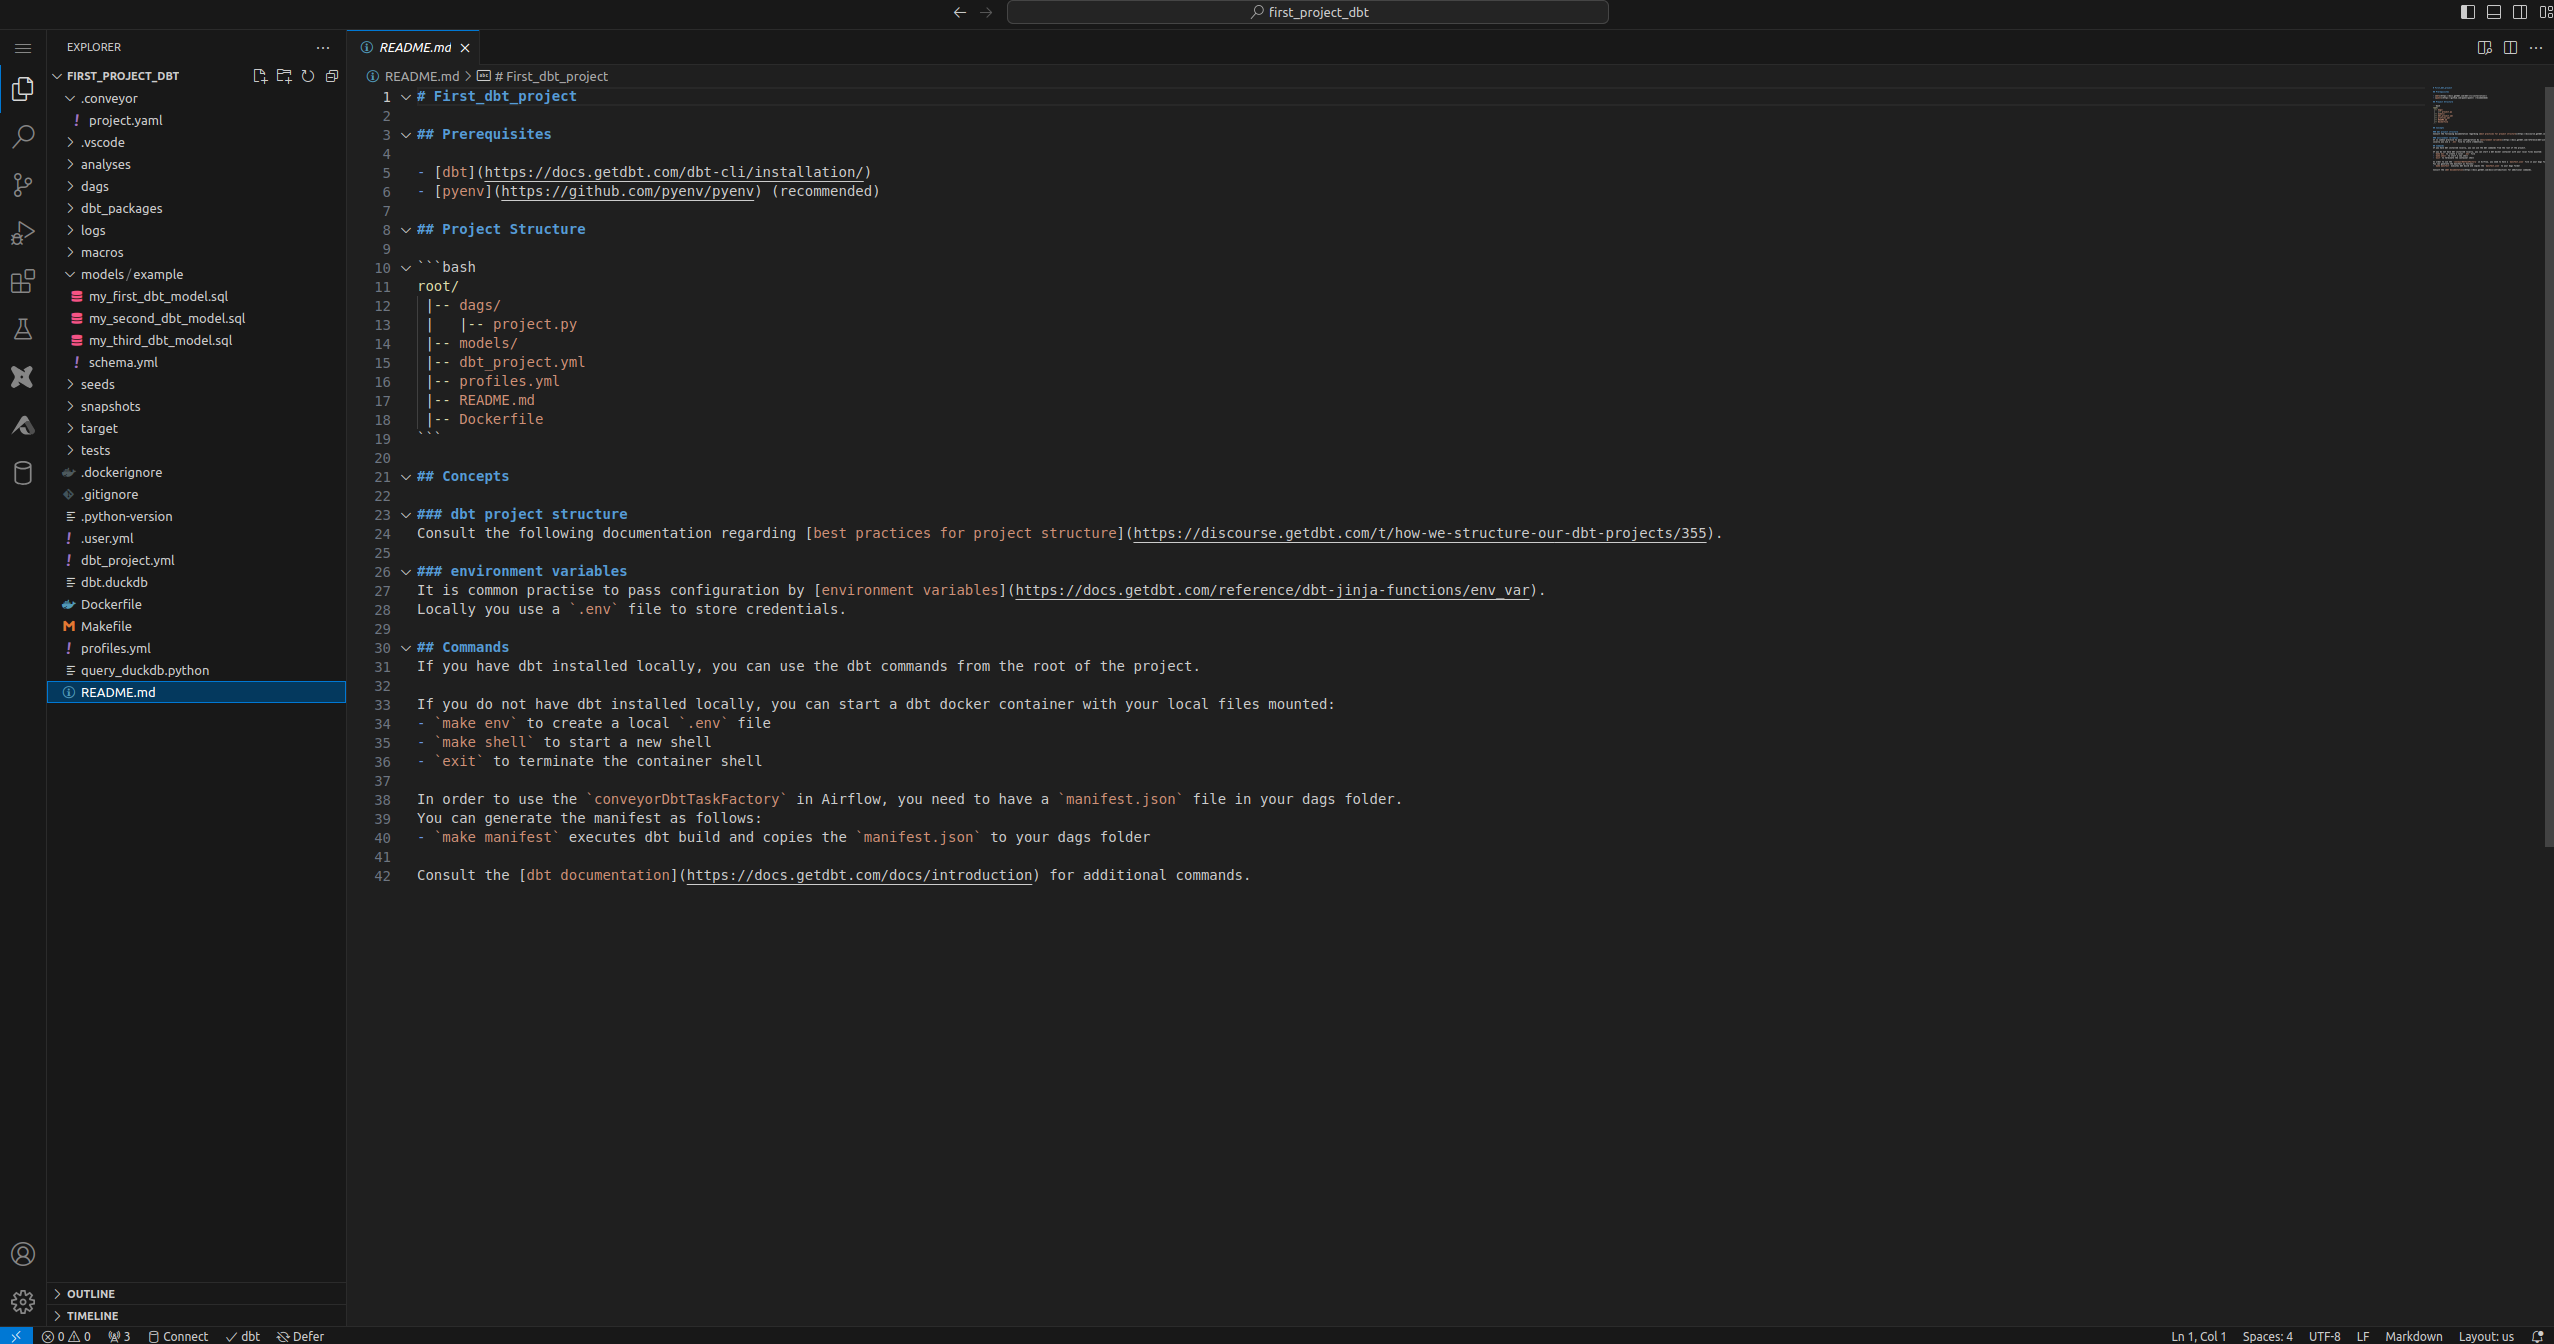The height and width of the screenshot is (1344, 2554).
Task: Open the Manage settings gear
Action: tap(23, 1301)
